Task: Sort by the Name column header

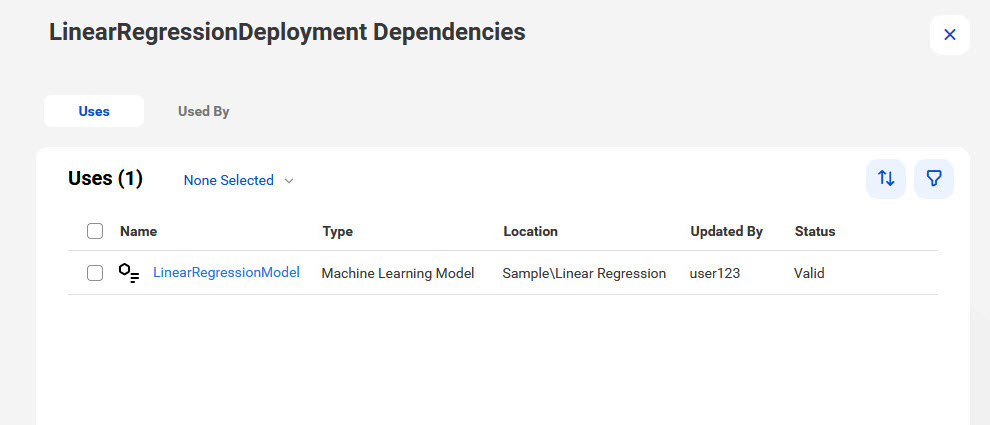Action: point(138,231)
